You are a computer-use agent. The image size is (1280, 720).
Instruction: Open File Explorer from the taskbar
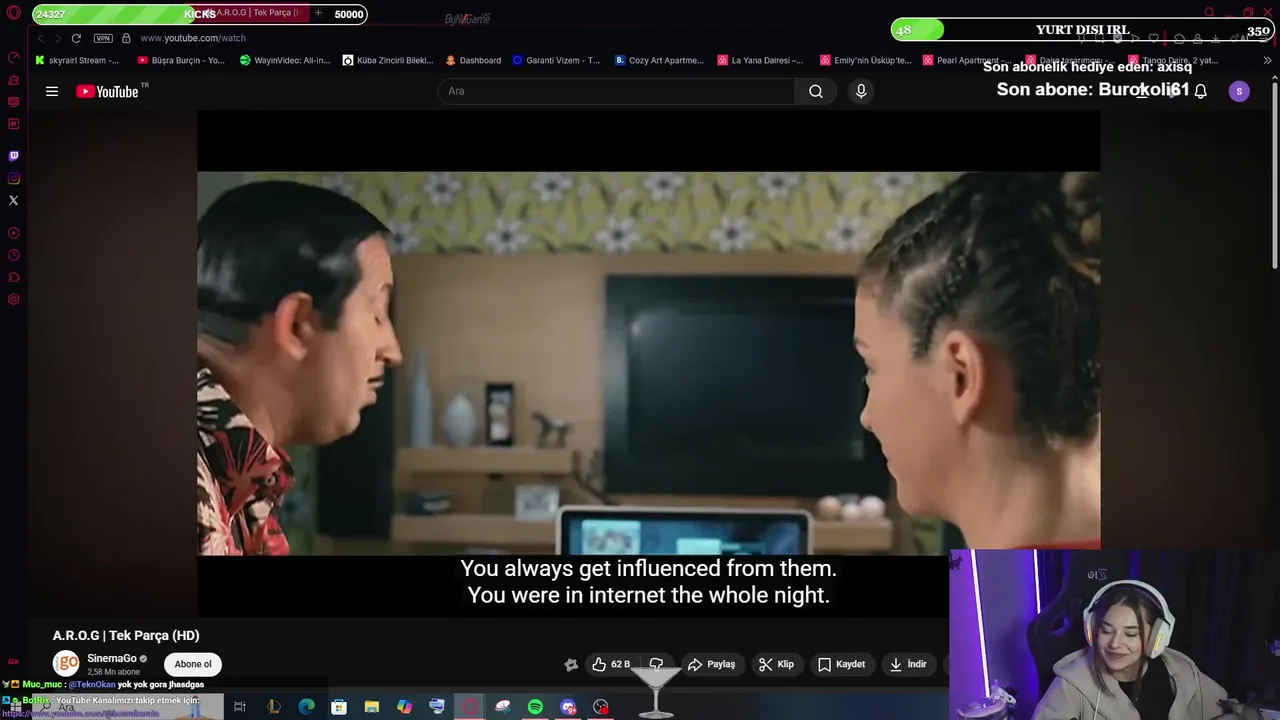point(371,707)
